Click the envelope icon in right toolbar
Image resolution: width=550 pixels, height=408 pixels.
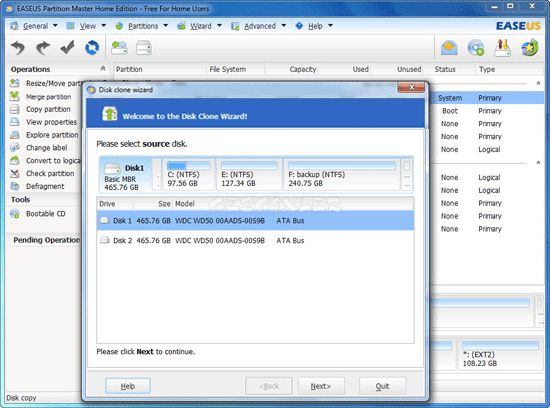pyautogui.click(x=449, y=47)
